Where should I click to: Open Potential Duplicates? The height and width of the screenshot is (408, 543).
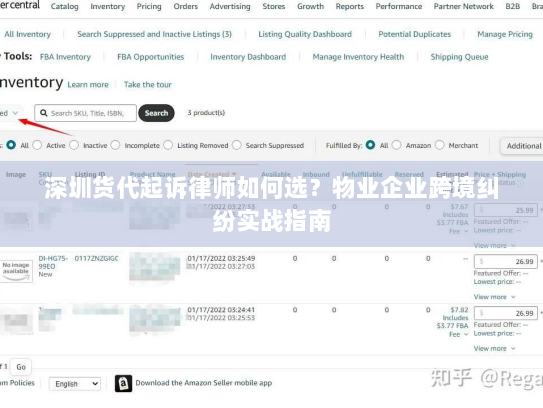[415, 34]
